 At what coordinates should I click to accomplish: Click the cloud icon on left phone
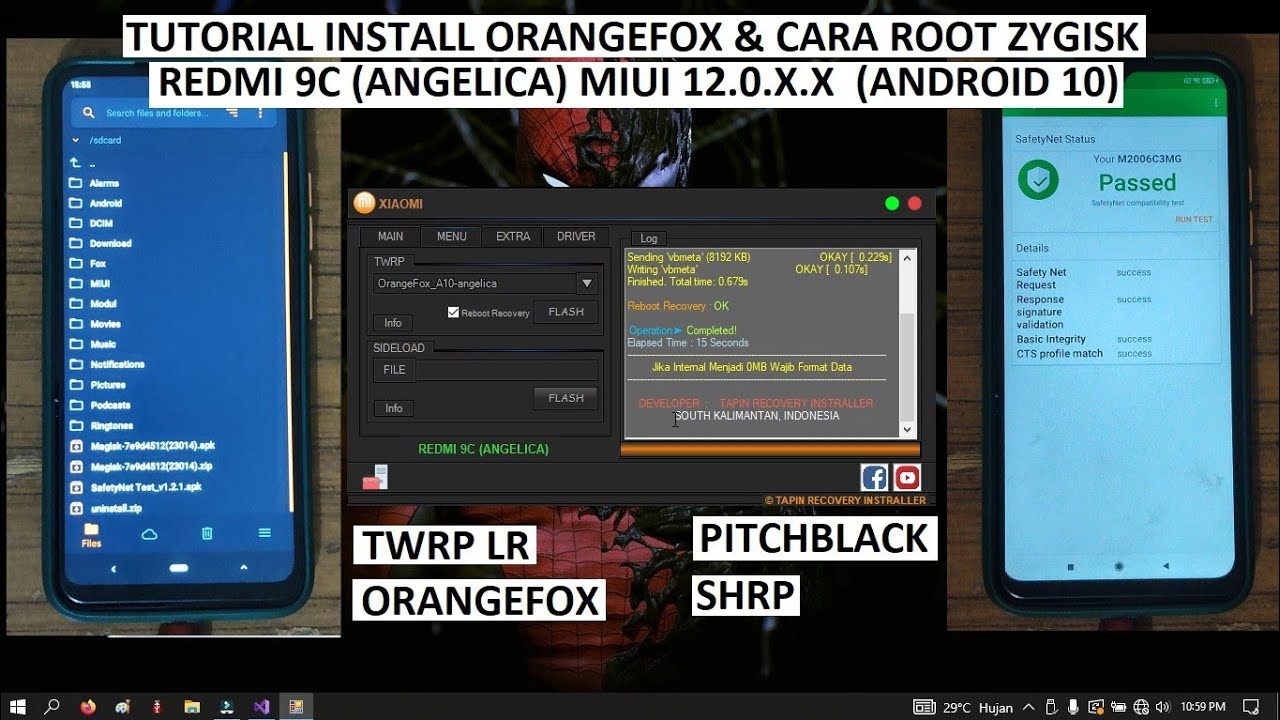click(149, 534)
